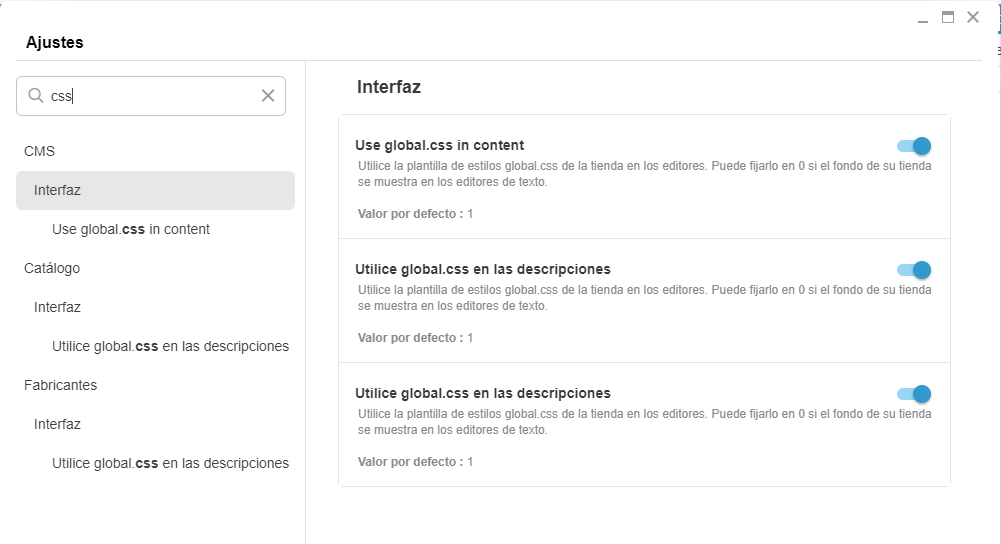Select Use global.css in content result
Viewport: 1001px width, 544px height.
point(131,229)
